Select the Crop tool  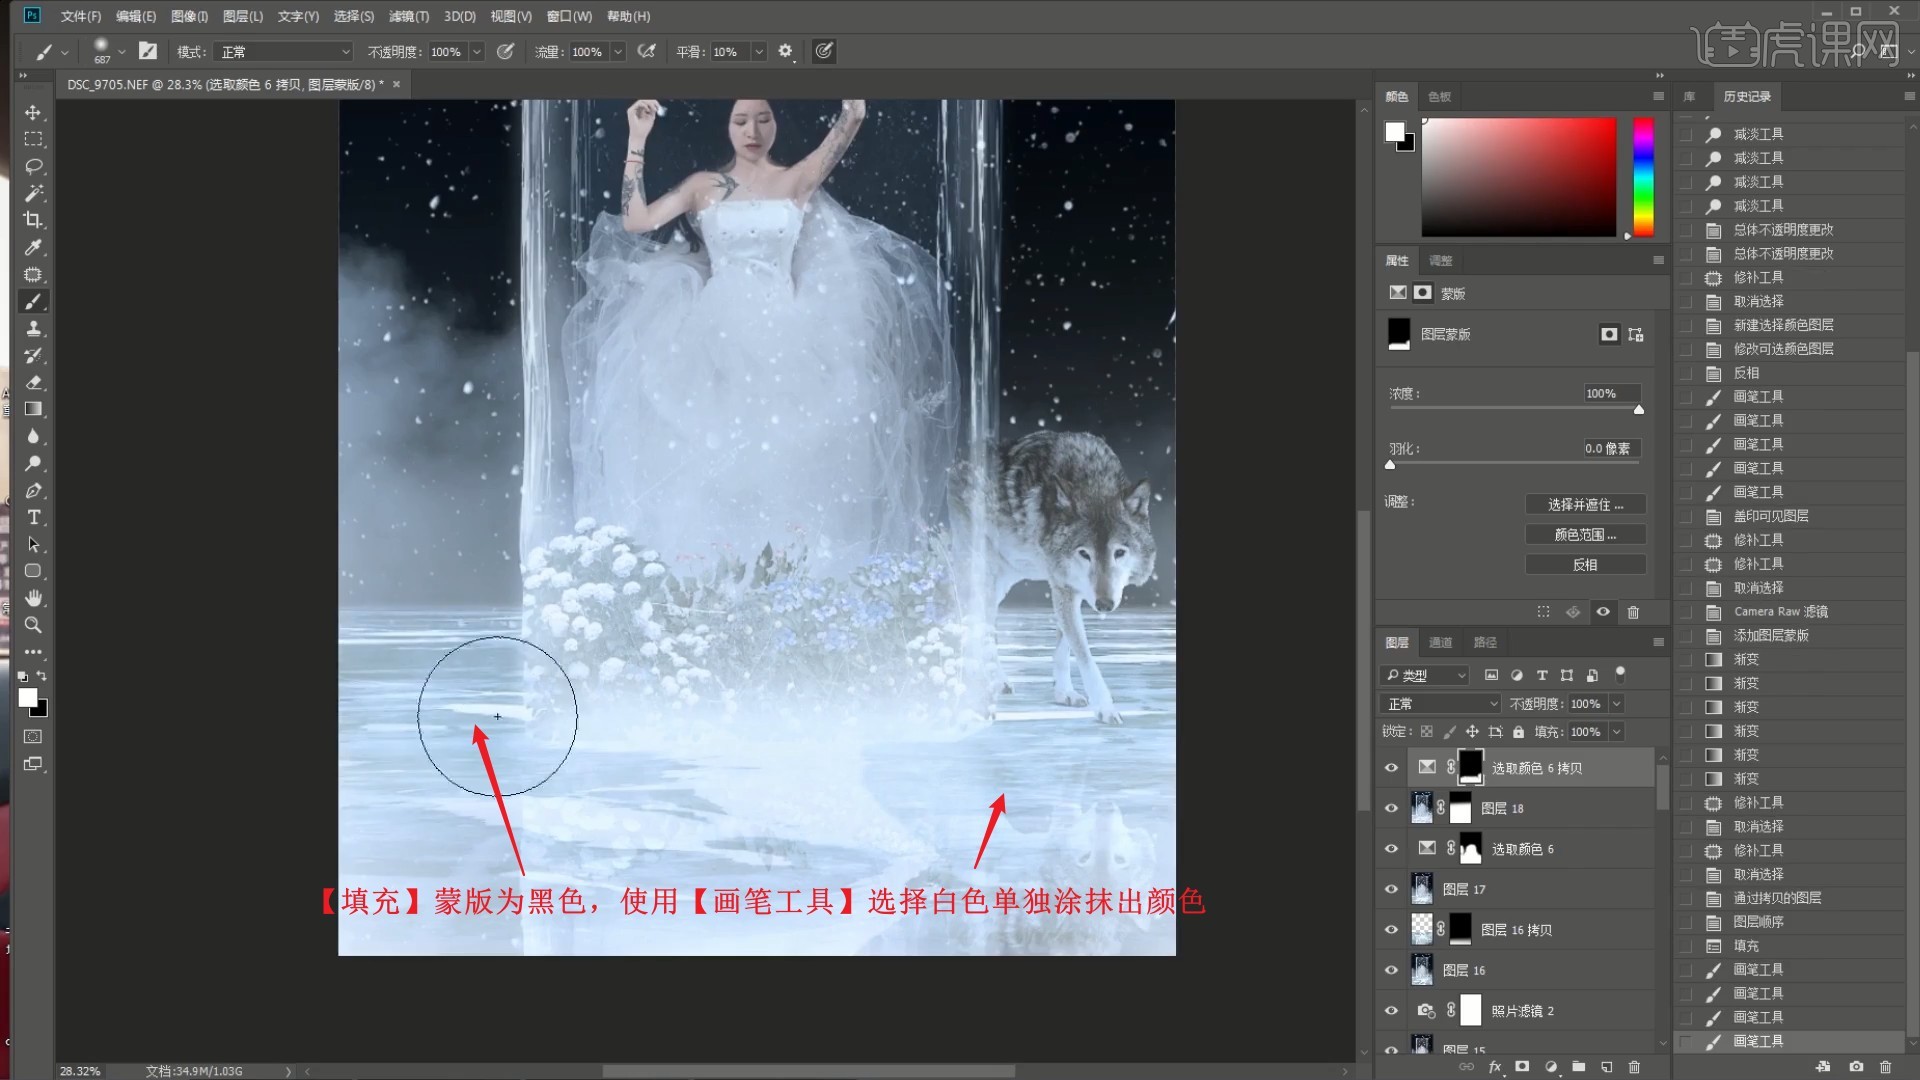[33, 220]
